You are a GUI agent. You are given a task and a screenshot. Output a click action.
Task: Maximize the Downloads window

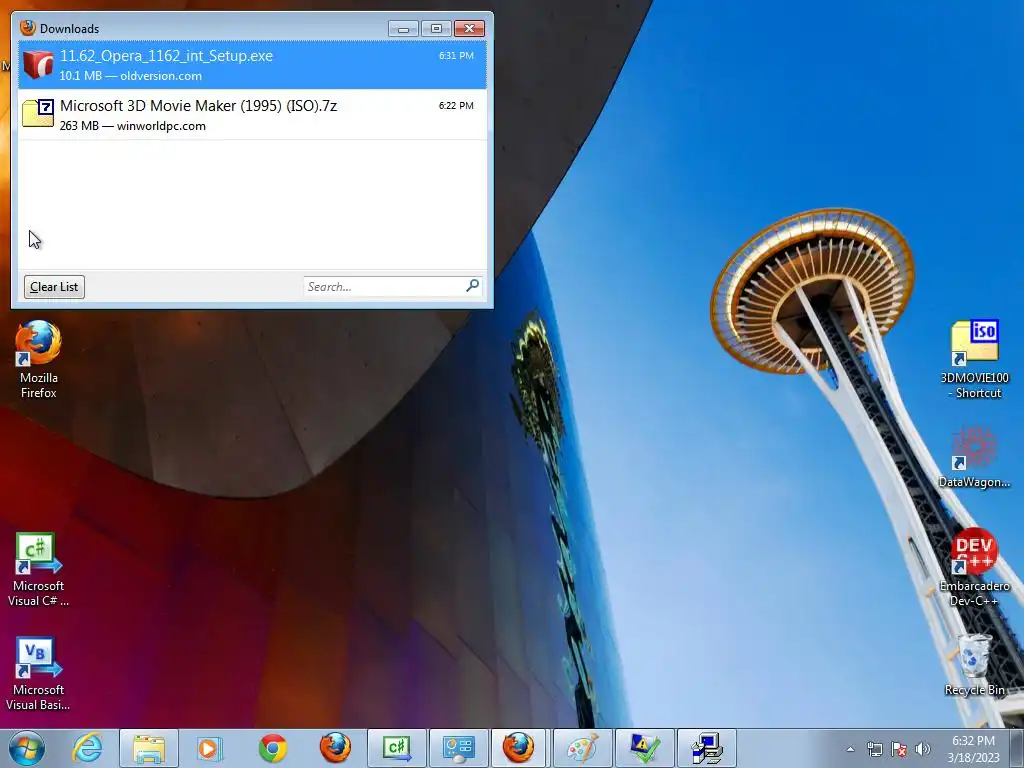436,29
